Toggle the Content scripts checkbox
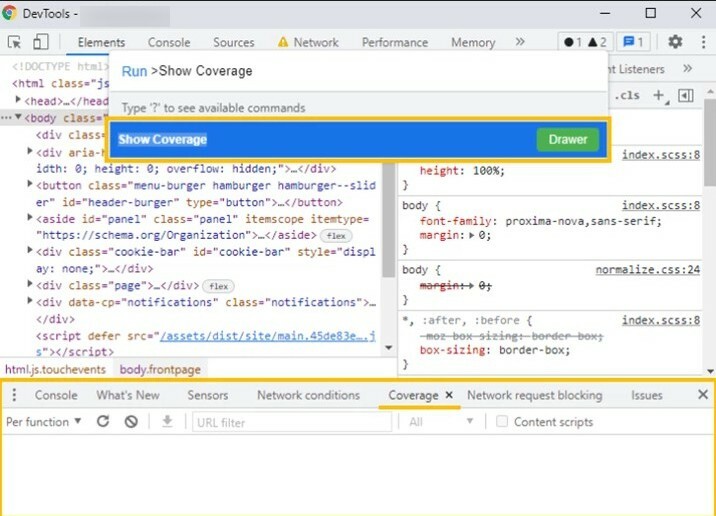Image resolution: width=716 pixels, height=516 pixels. coord(501,421)
